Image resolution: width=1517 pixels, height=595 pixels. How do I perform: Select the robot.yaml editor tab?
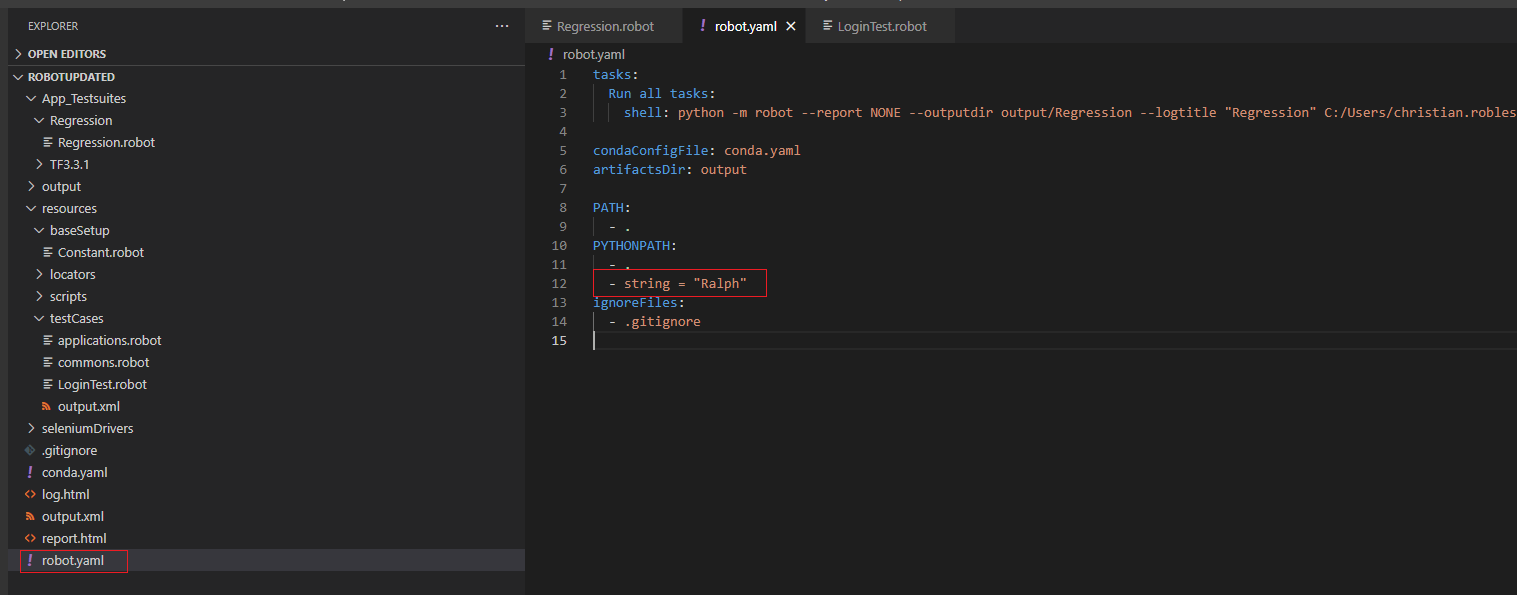(x=746, y=26)
